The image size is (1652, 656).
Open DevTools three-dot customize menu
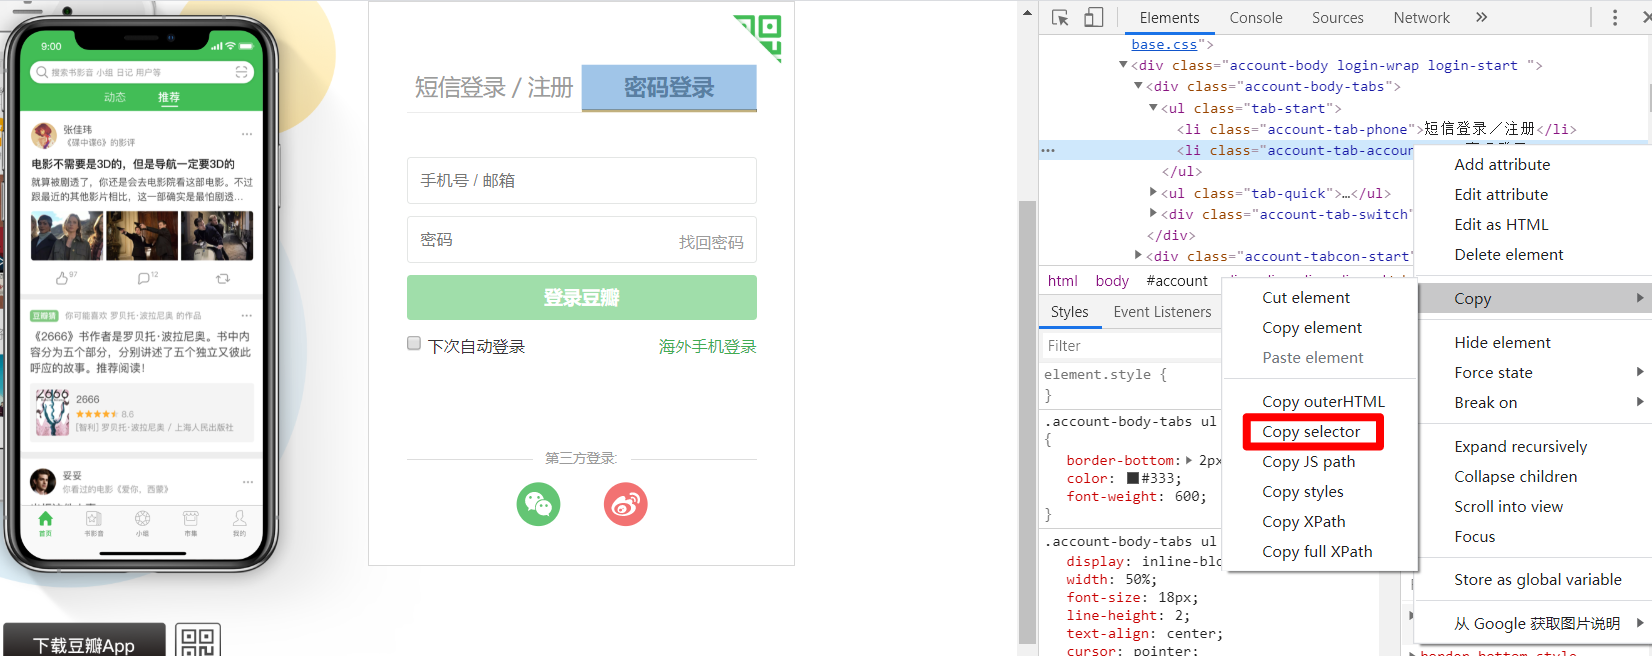click(x=1615, y=18)
